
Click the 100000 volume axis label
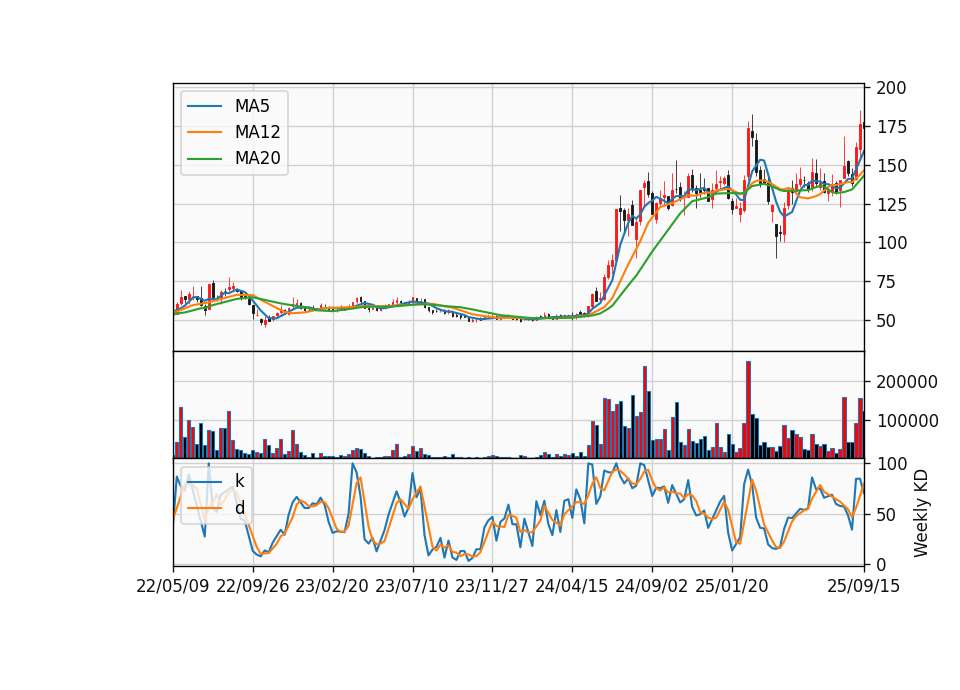click(x=907, y=421)
